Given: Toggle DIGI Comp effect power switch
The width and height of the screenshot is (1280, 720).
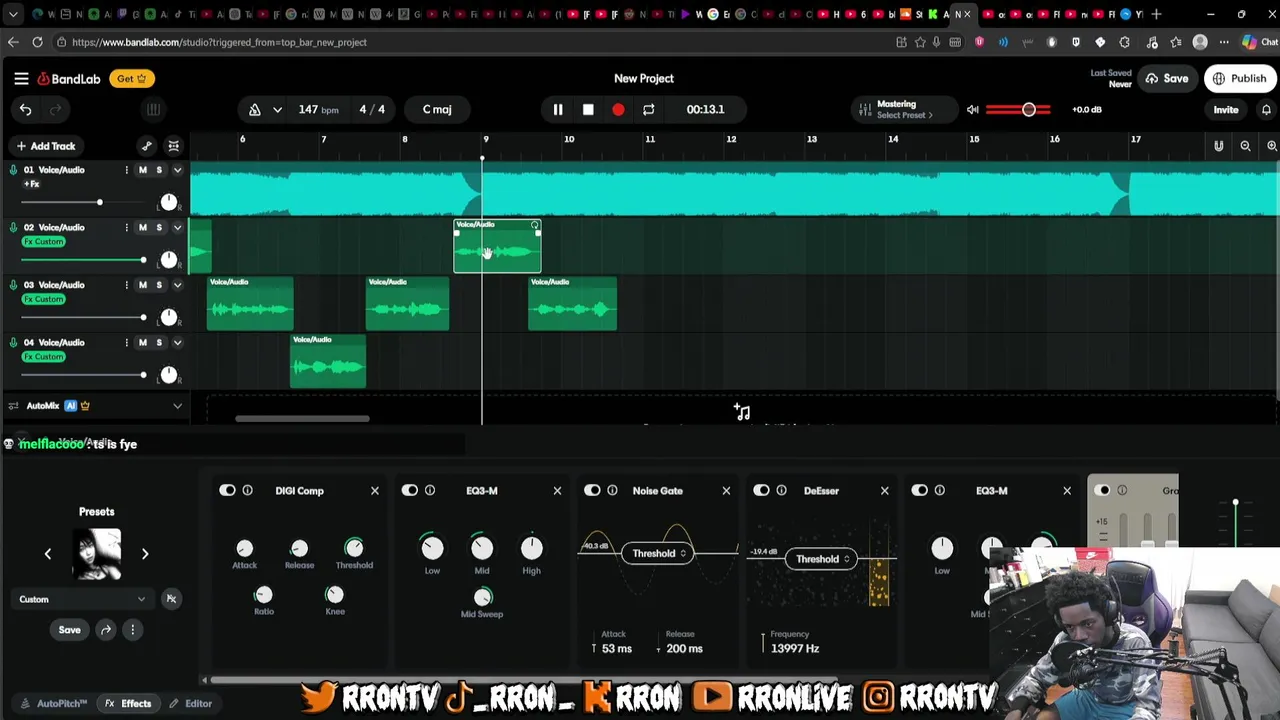Looking at the screenshot, I should (x=227, y=491).
